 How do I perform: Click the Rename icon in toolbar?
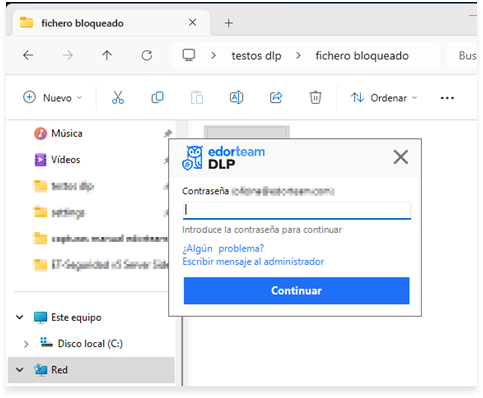pos(236,98)
